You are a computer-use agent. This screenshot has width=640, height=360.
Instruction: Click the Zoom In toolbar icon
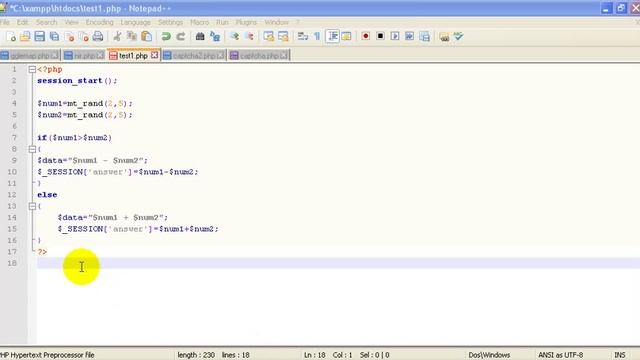pos(234,37)
